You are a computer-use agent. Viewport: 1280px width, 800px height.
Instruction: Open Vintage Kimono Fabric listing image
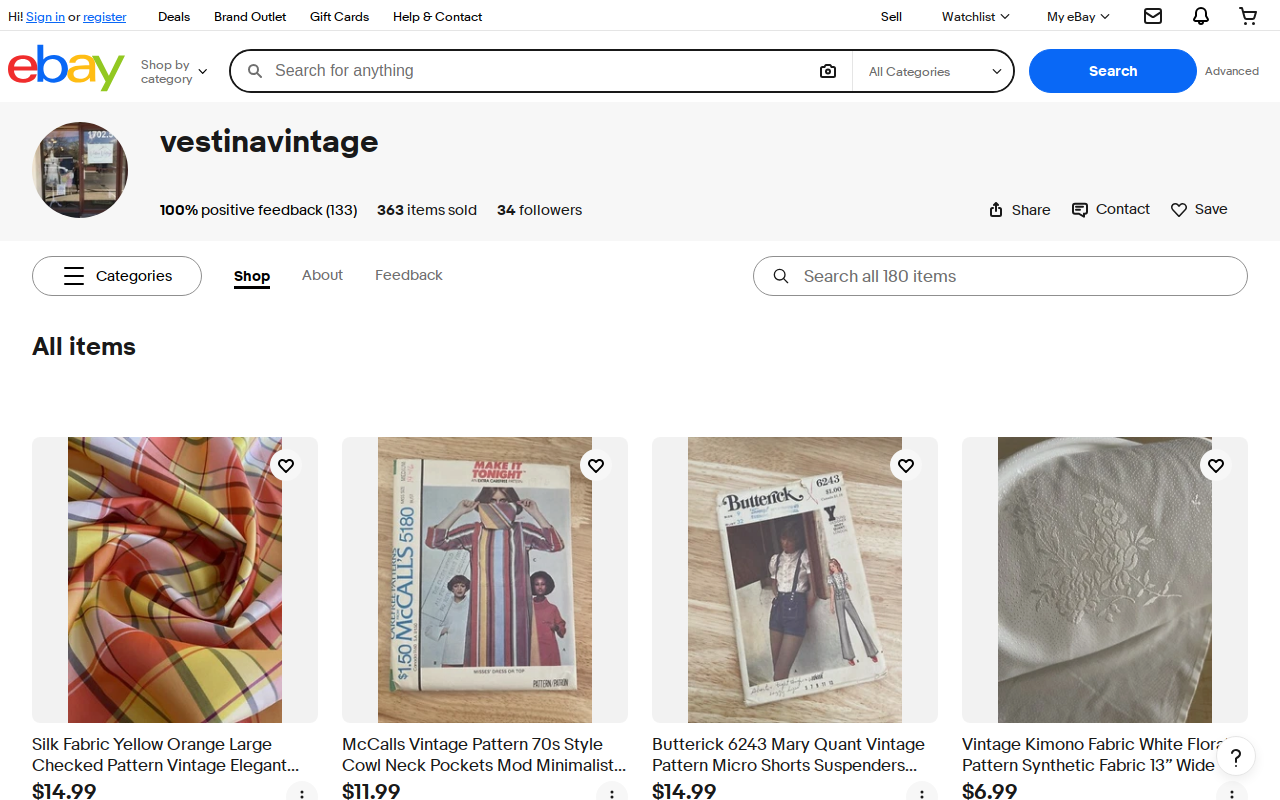[1105, 580]
